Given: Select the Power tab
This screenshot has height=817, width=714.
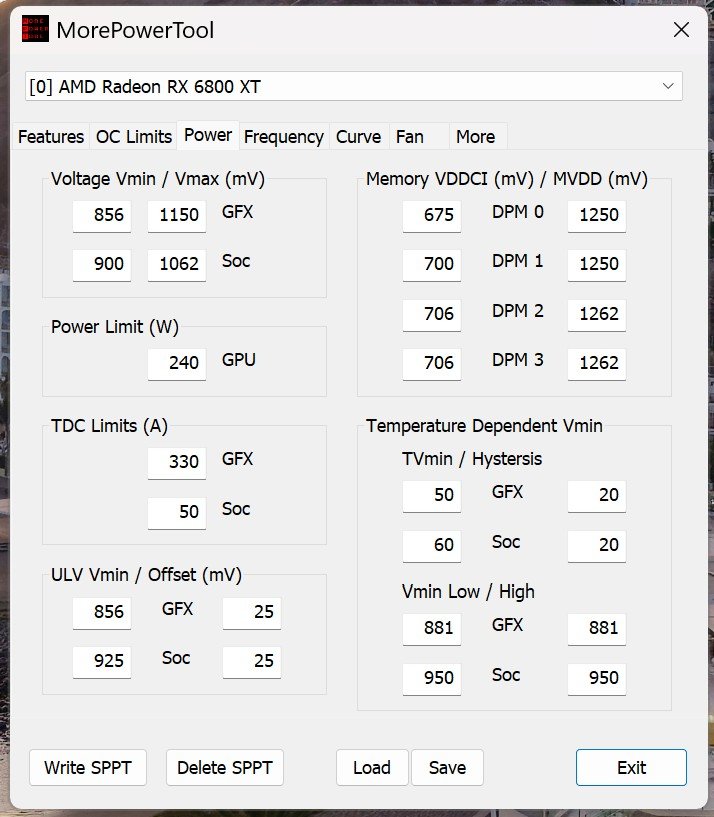Looking at the screenshot, I should 208,135.
